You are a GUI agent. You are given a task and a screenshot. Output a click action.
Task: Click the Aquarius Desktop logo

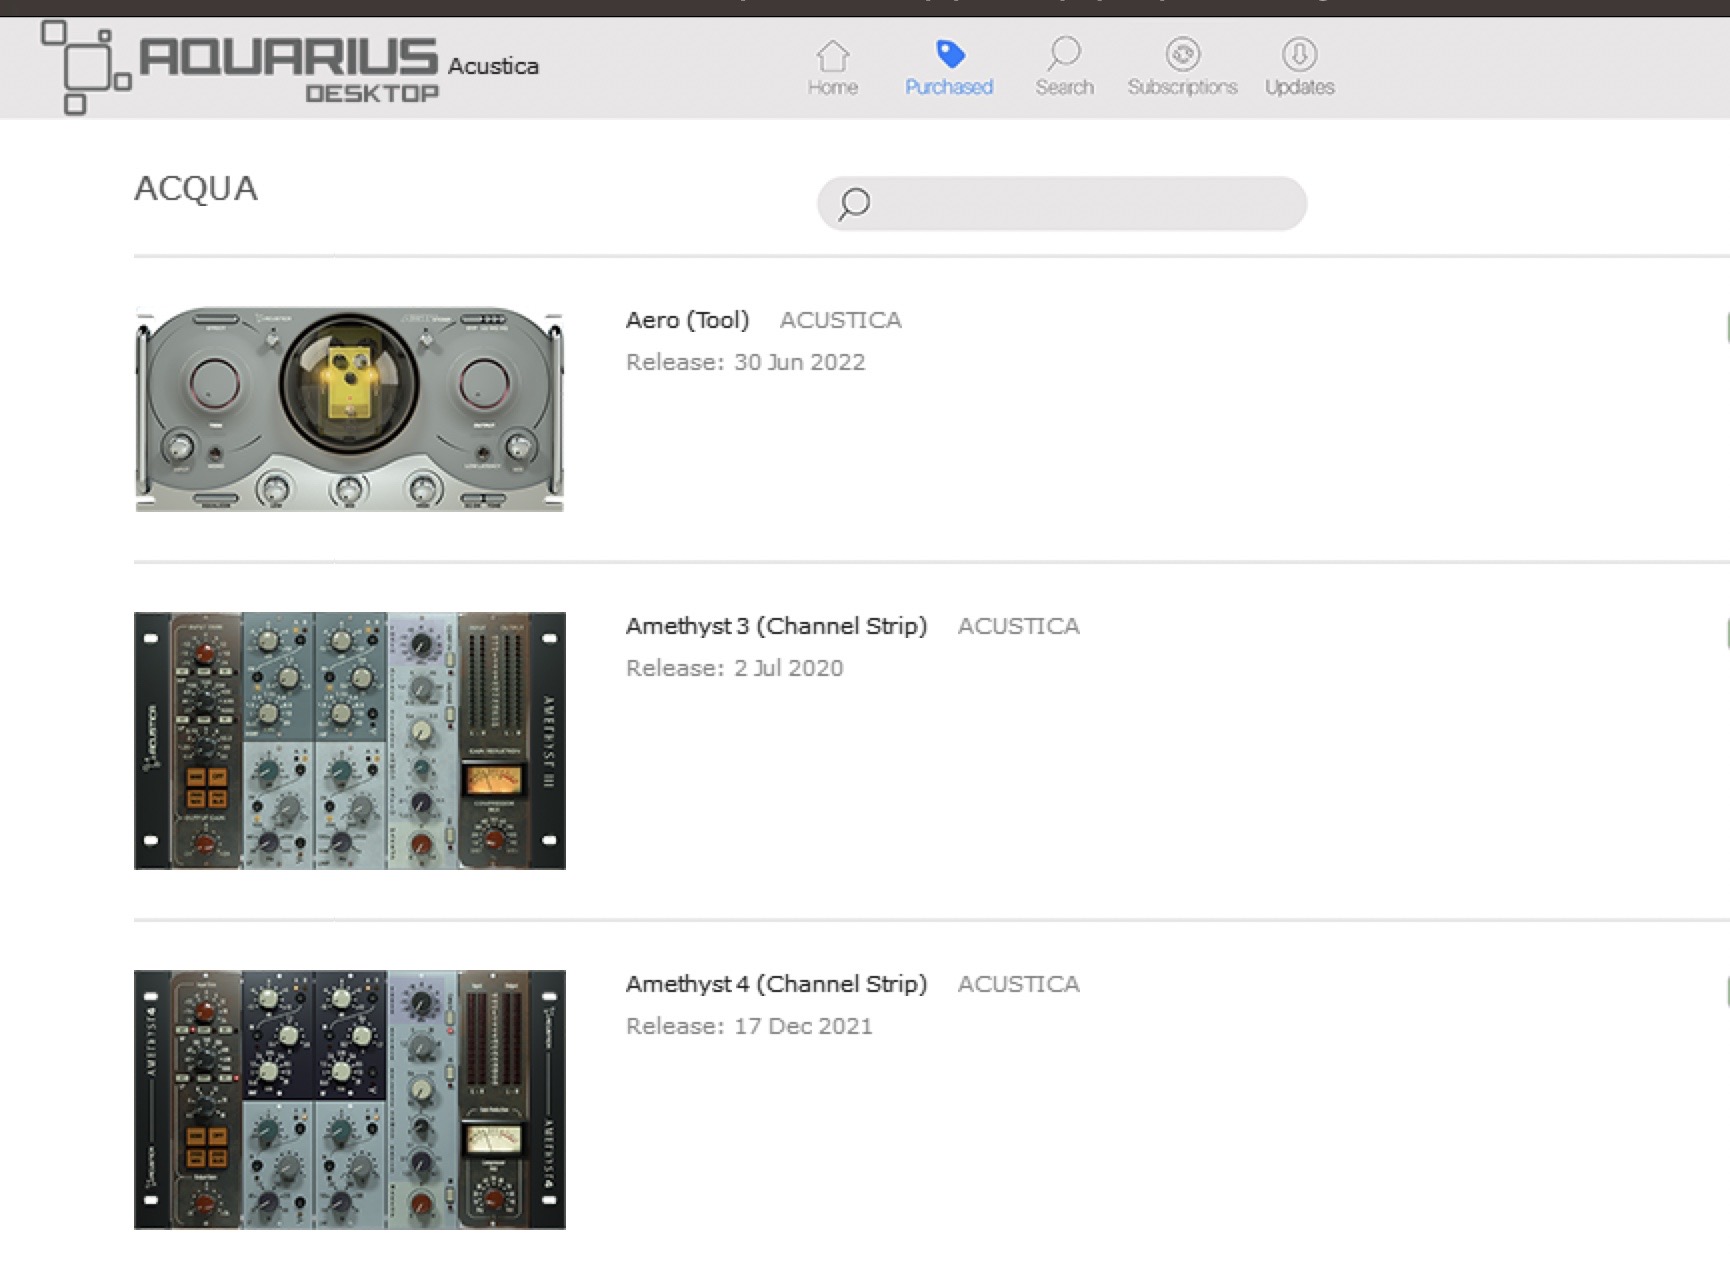[x=240, y=67]
